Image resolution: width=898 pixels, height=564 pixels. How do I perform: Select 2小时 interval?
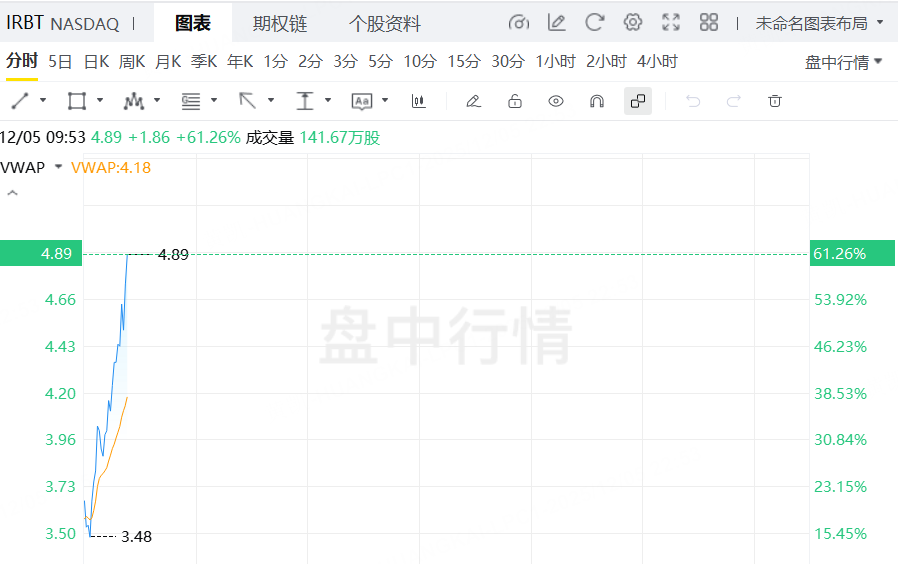coord(606,61)
